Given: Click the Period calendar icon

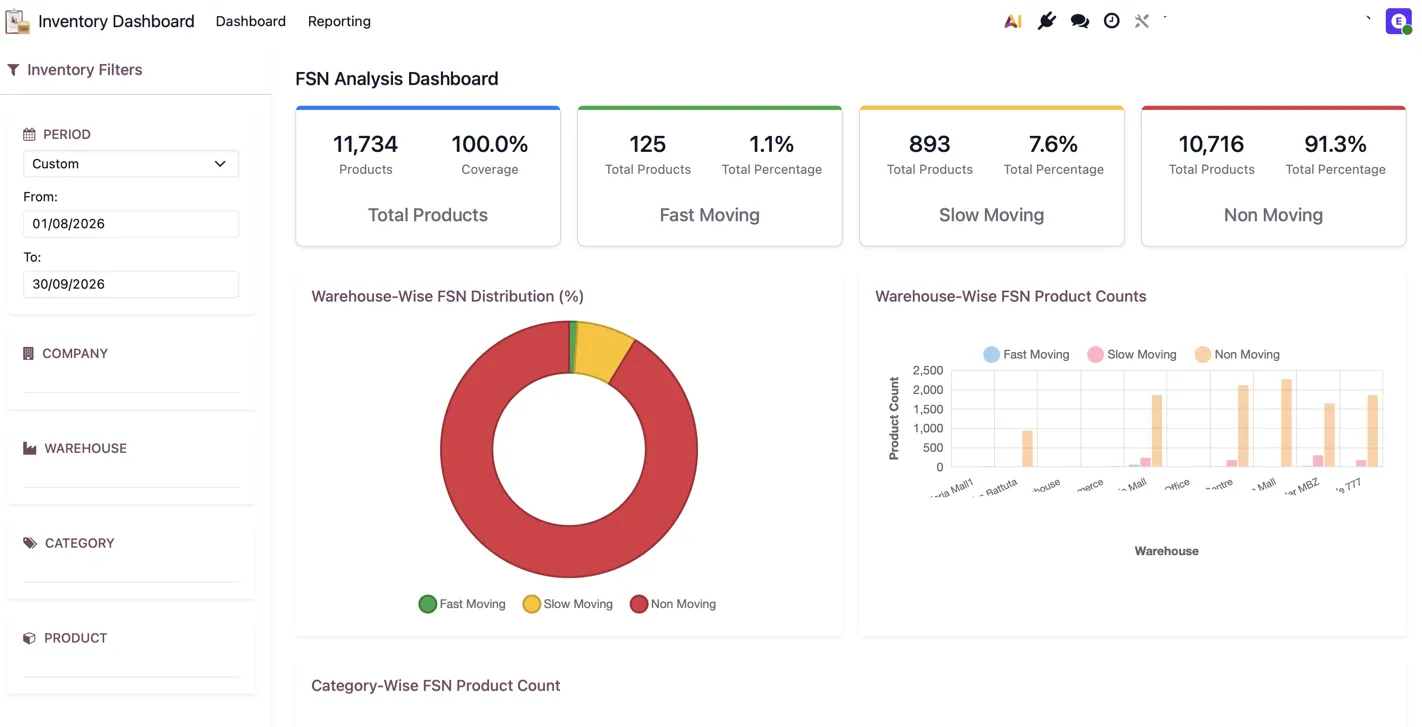Looking at the screenshot, I should pyautogui.click(x=29, y=134).
